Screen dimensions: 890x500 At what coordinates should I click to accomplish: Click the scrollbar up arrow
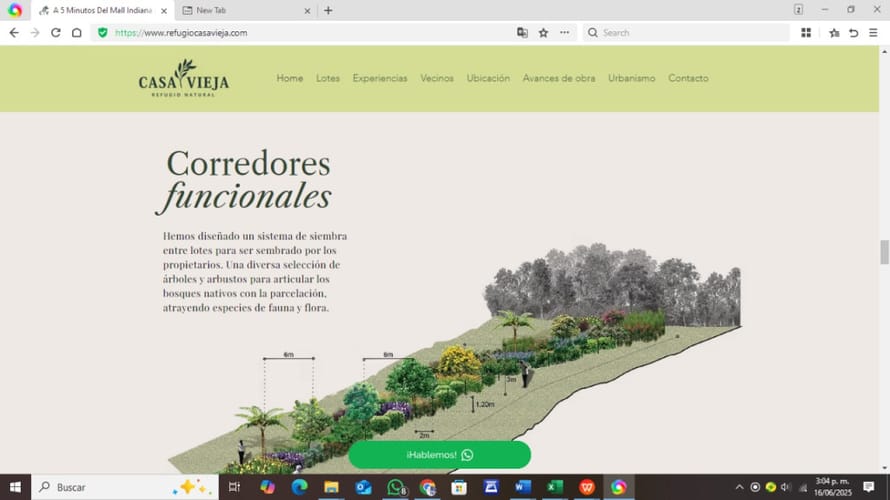tap(884, 51)
